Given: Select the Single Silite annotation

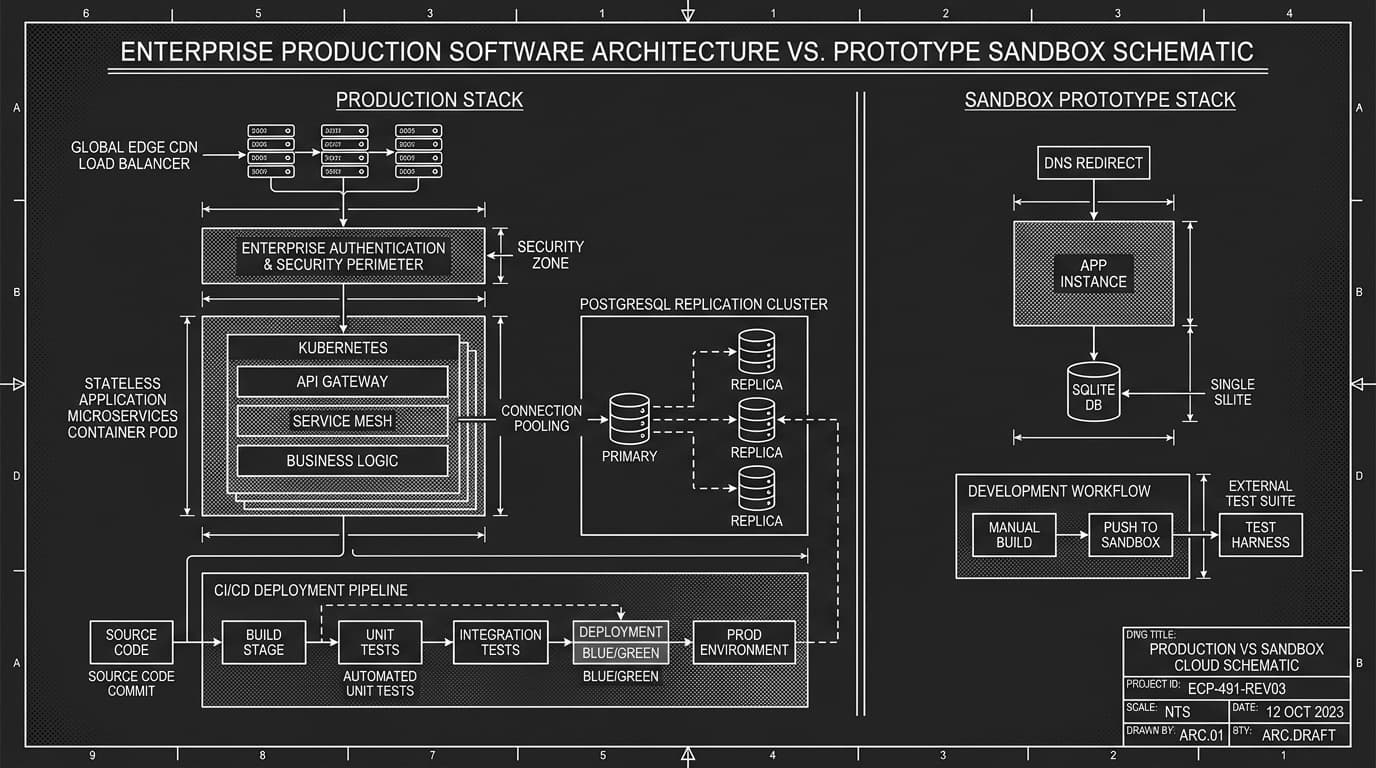Looking at the screenshot, I should pyautogui.click(x=1232, y=392).
